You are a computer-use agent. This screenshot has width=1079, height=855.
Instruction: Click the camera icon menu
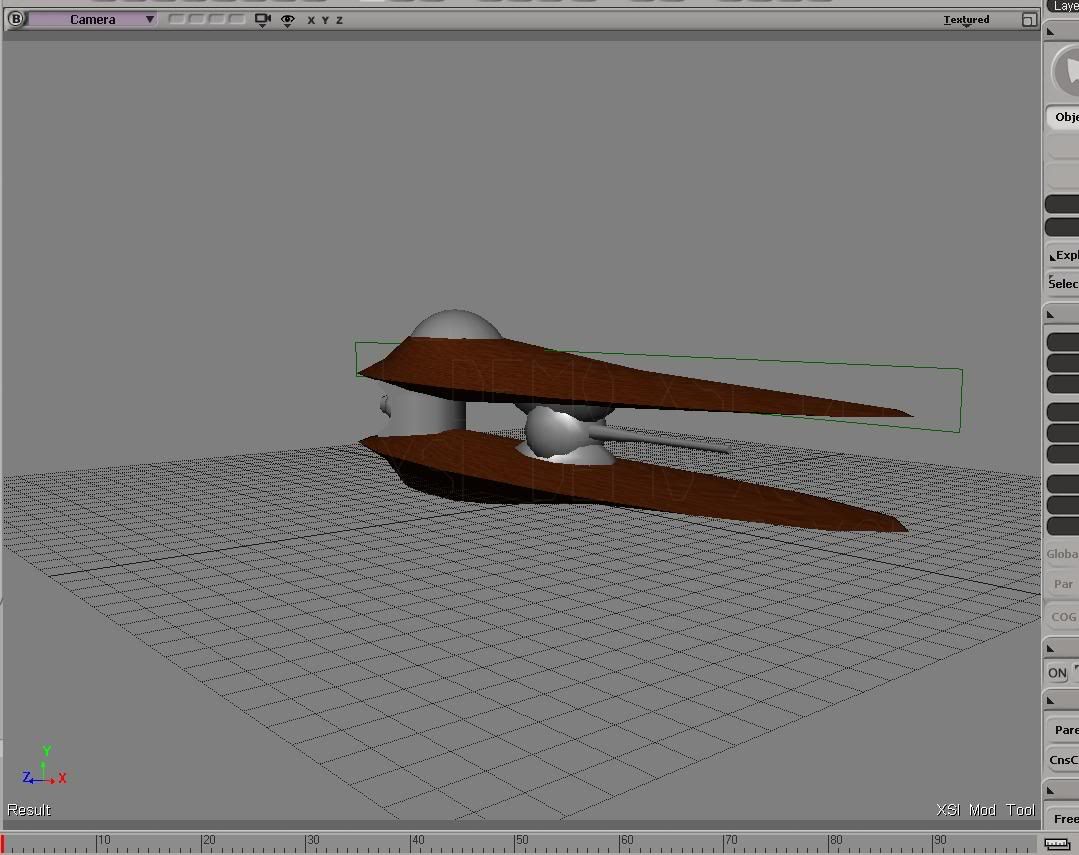(262, 20)
